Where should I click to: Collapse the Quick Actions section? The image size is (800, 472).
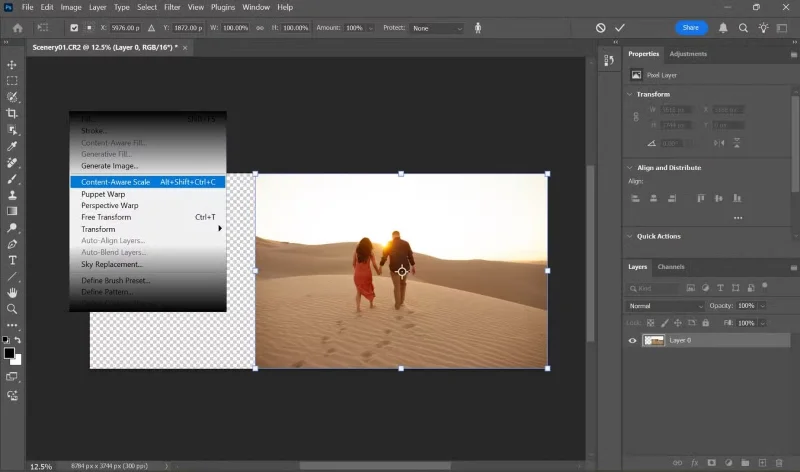point(630,236)
